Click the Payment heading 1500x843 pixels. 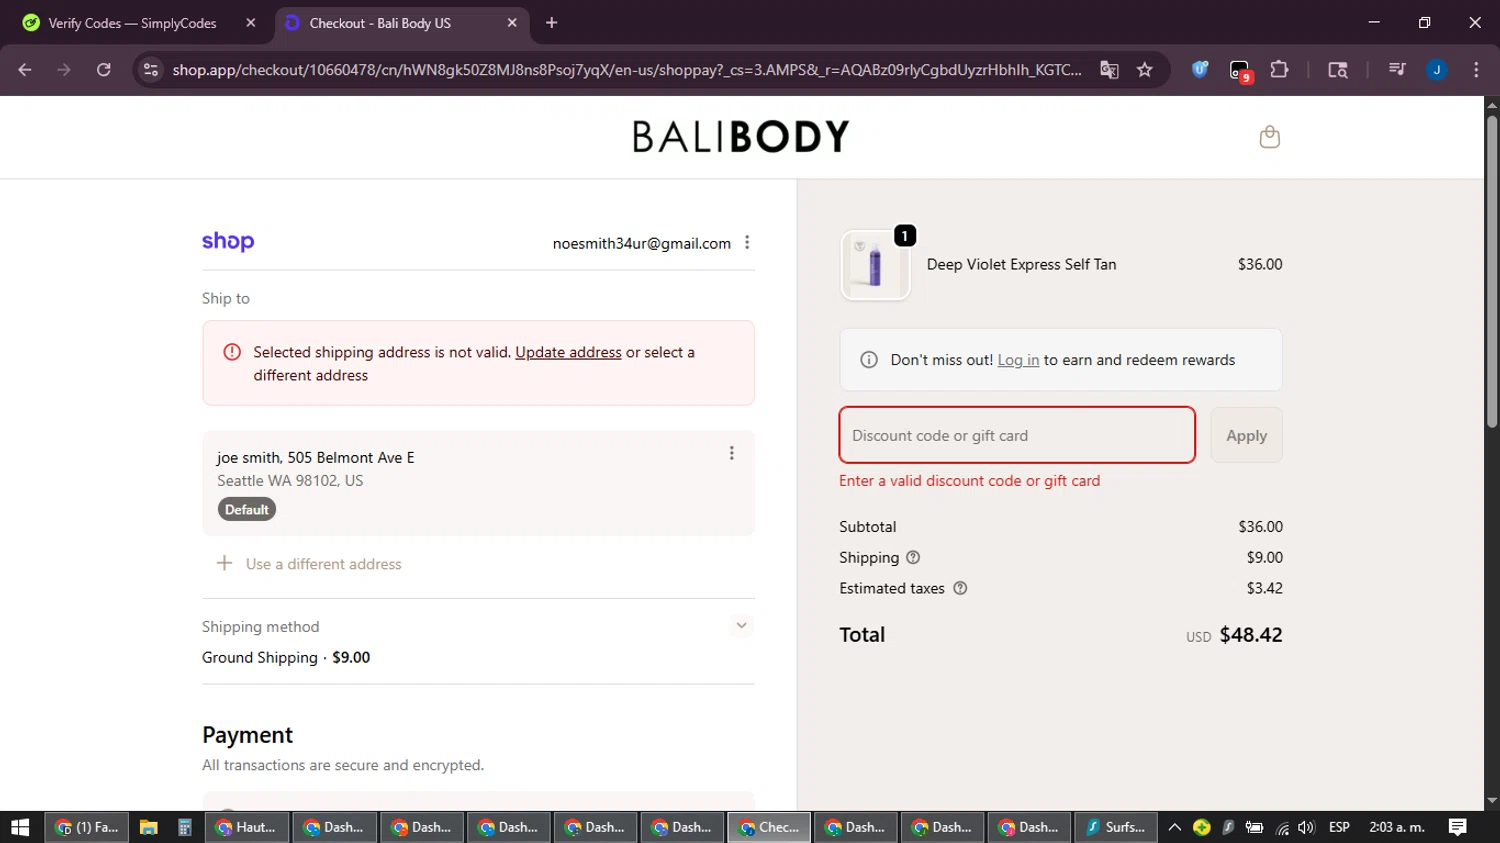tap(247, 735)
